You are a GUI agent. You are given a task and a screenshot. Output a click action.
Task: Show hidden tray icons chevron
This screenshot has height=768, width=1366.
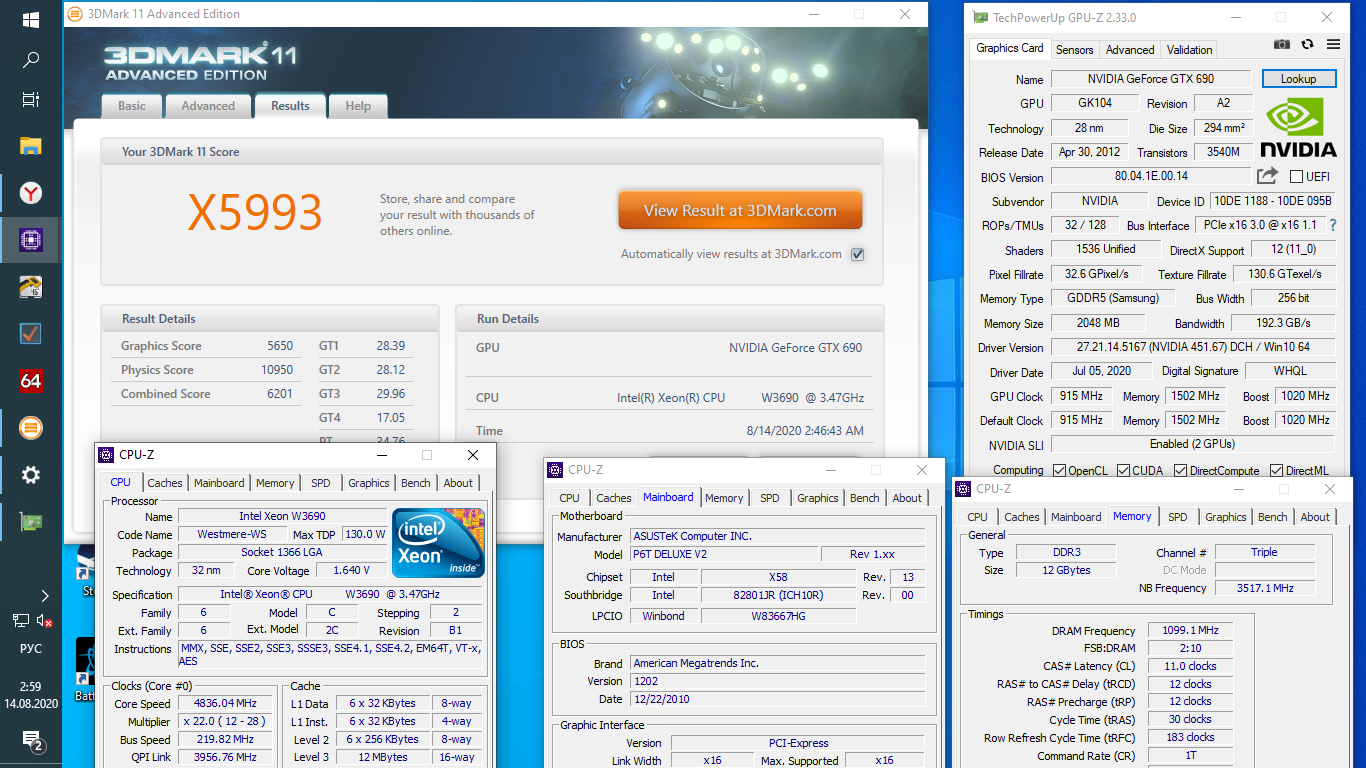coord(44,596)
